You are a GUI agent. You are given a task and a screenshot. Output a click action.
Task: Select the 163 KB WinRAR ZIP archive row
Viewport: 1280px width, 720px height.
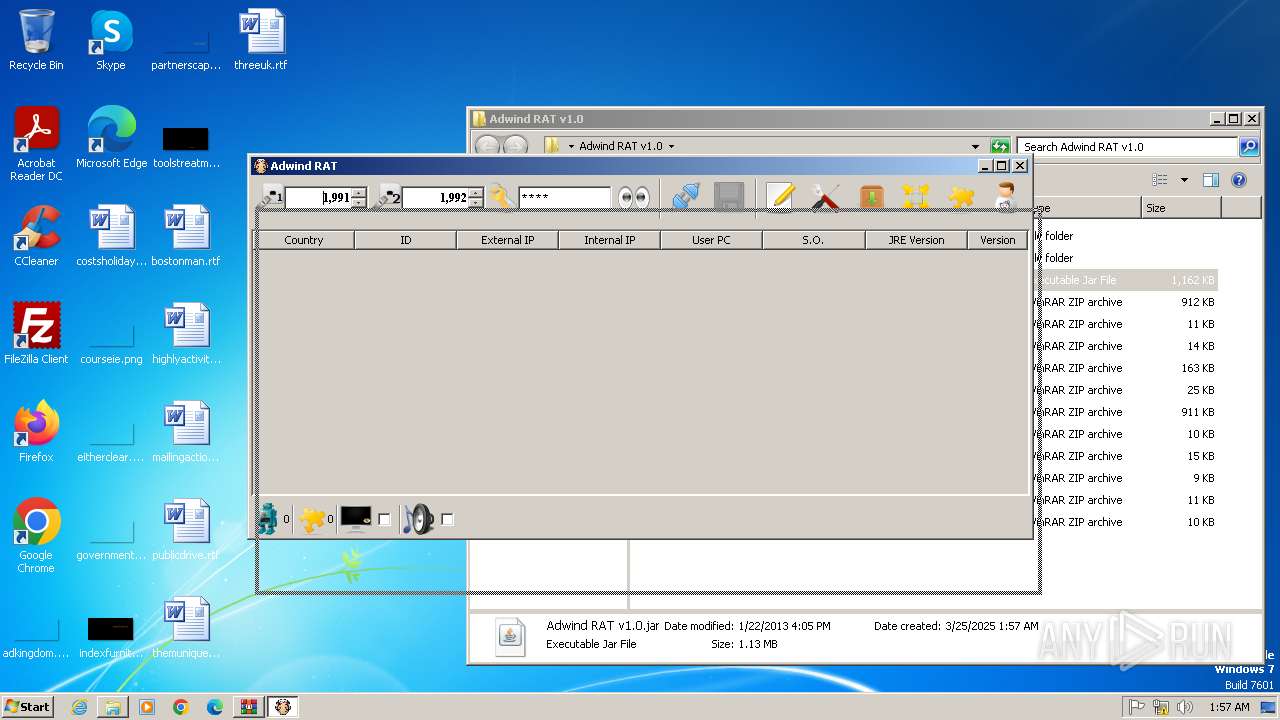pyautogui.click(x=1125, y=368)
